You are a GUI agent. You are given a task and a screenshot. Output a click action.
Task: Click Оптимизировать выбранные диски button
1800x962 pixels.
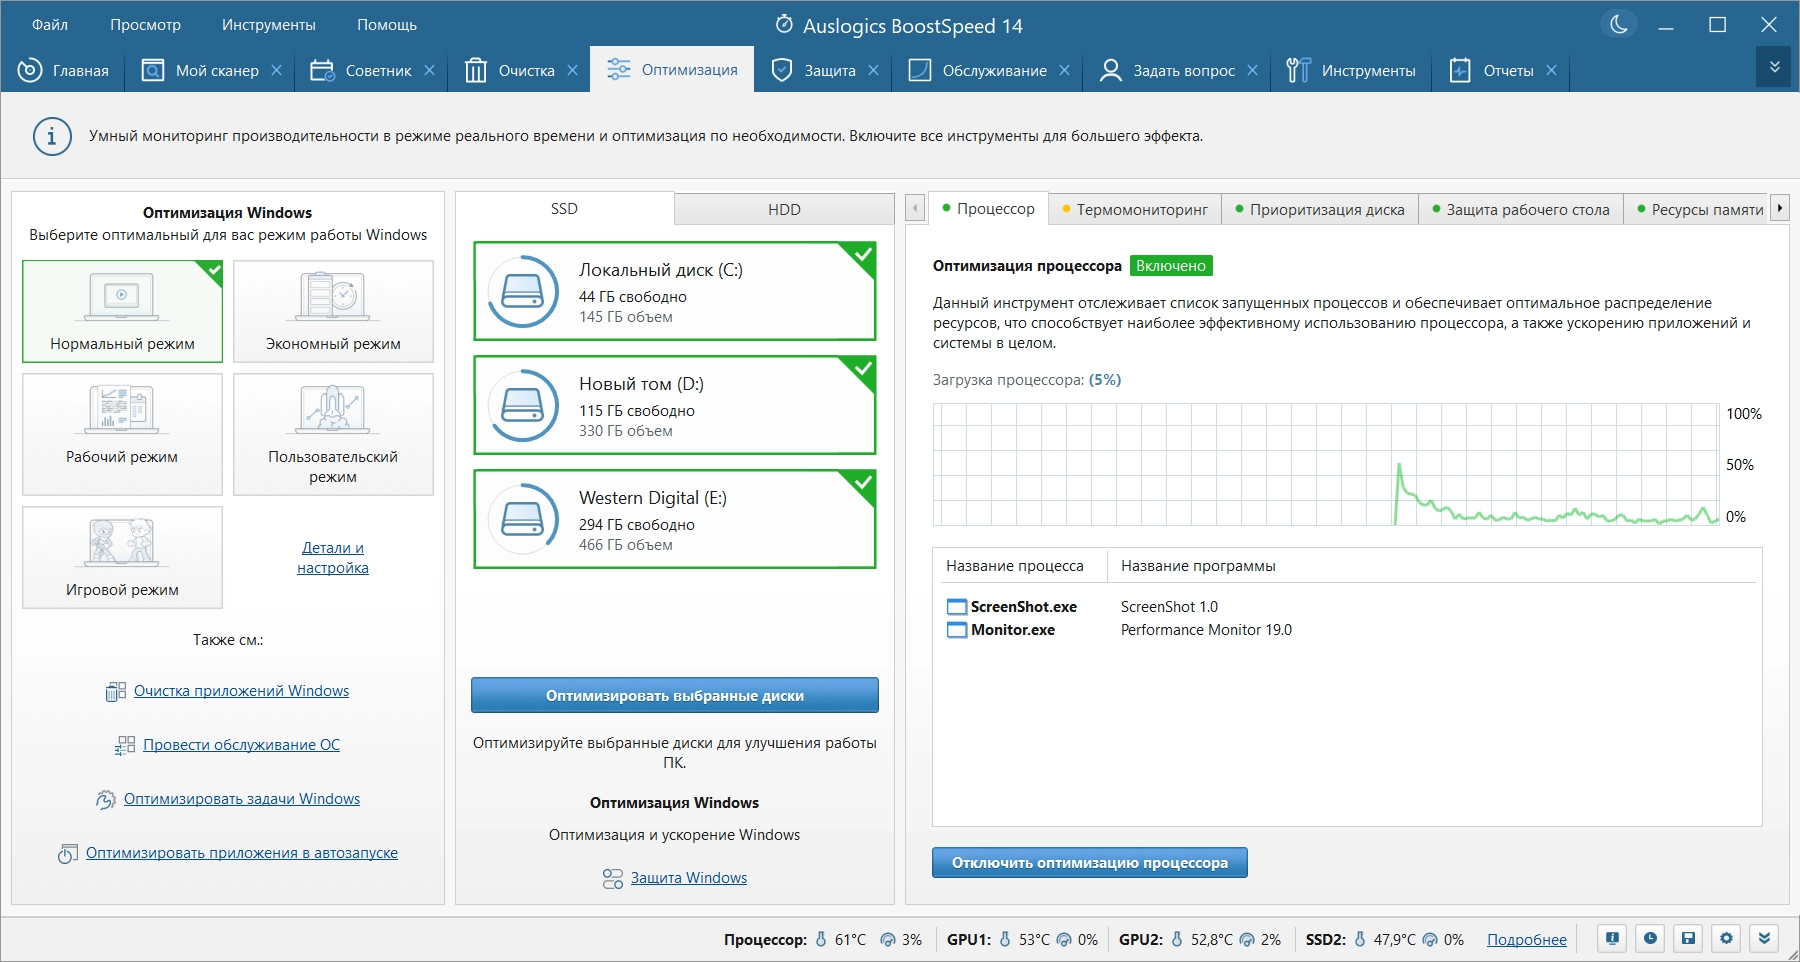tap(675, 695)
